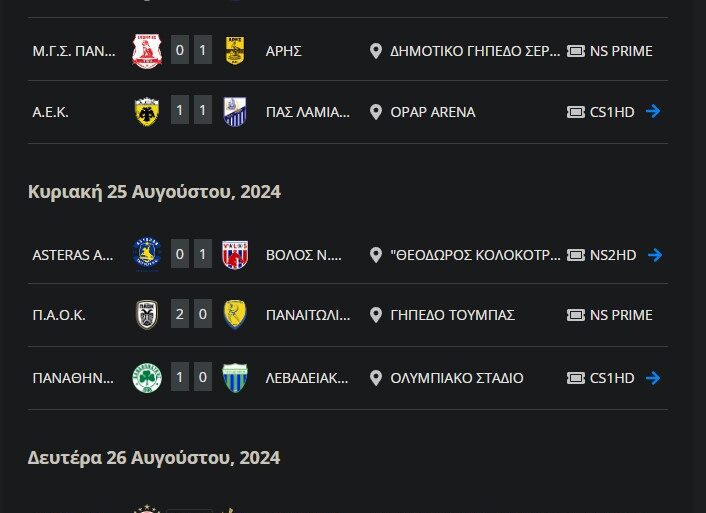Screen dimensions: 706x513
Task: Click the Asteras Tripolis team crest
Action: click(x=147, y=255)
